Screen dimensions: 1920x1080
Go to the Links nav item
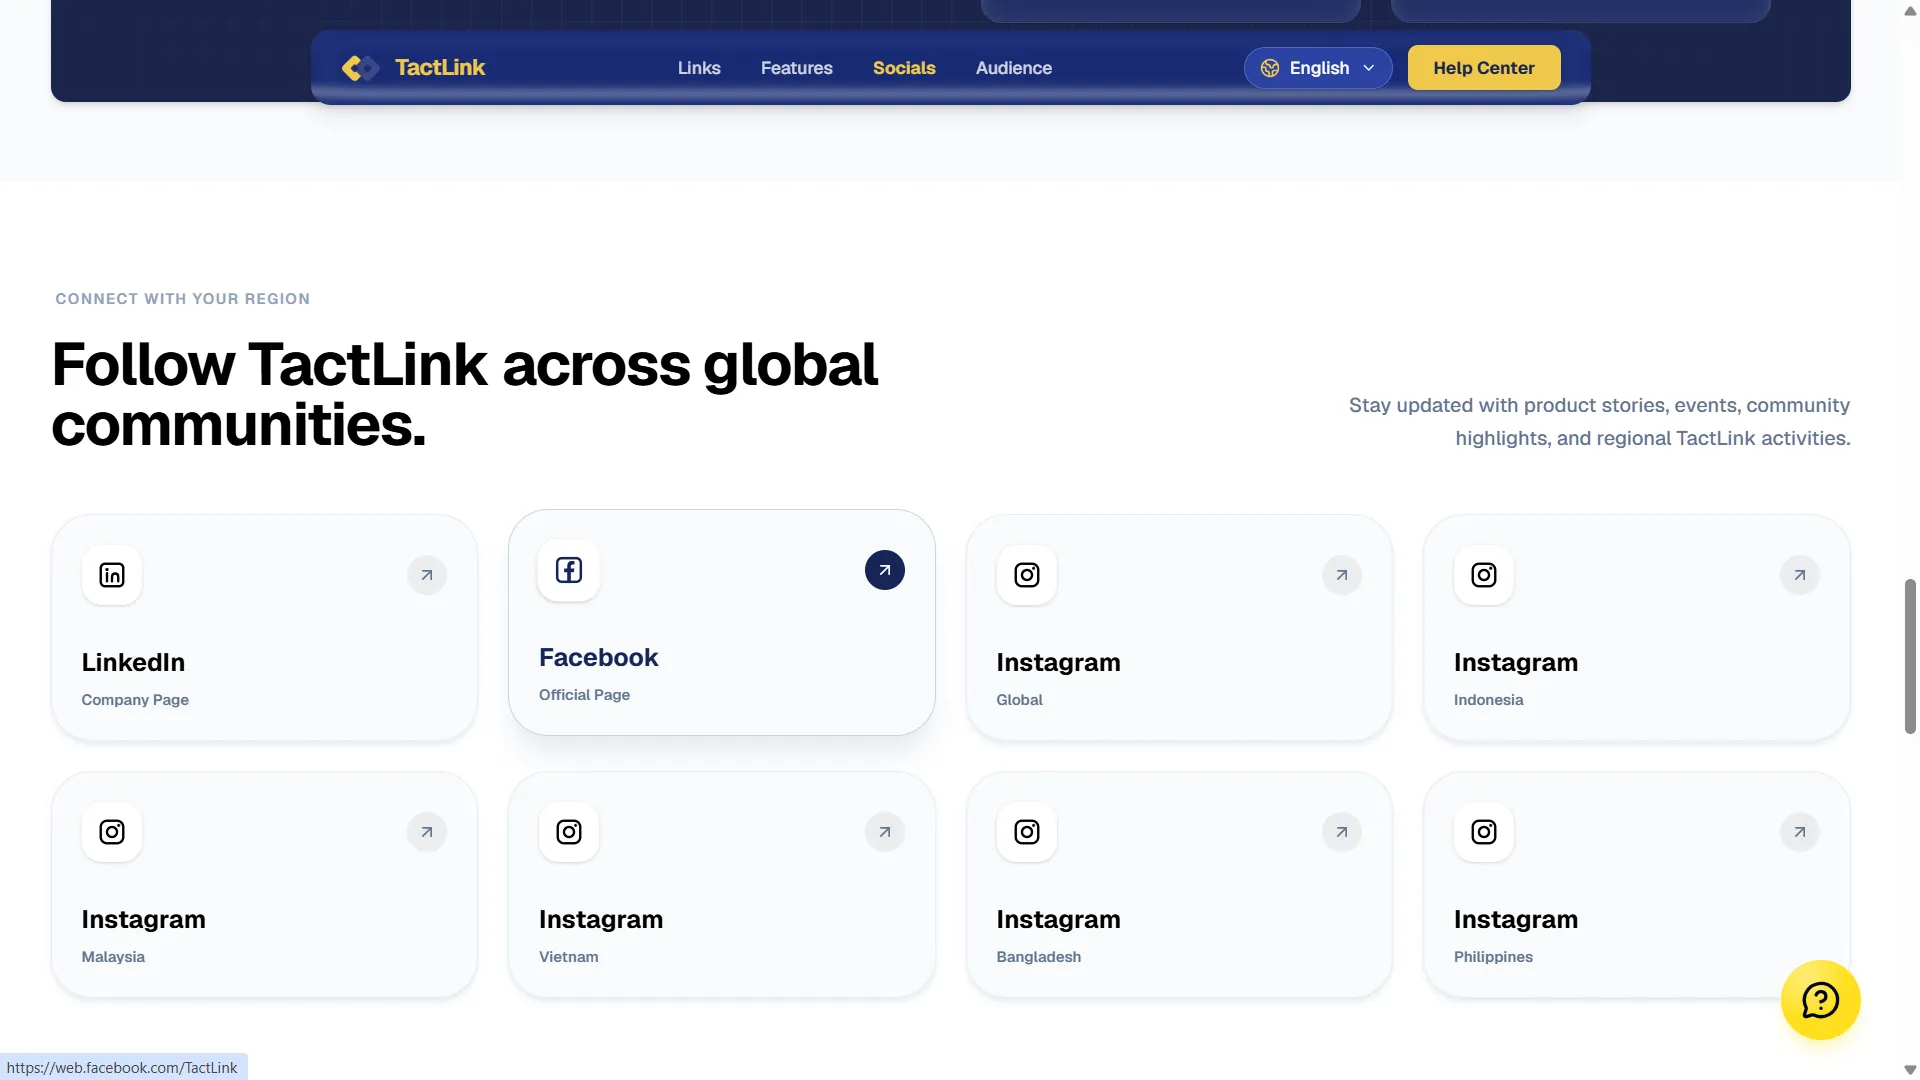(699, 68)
